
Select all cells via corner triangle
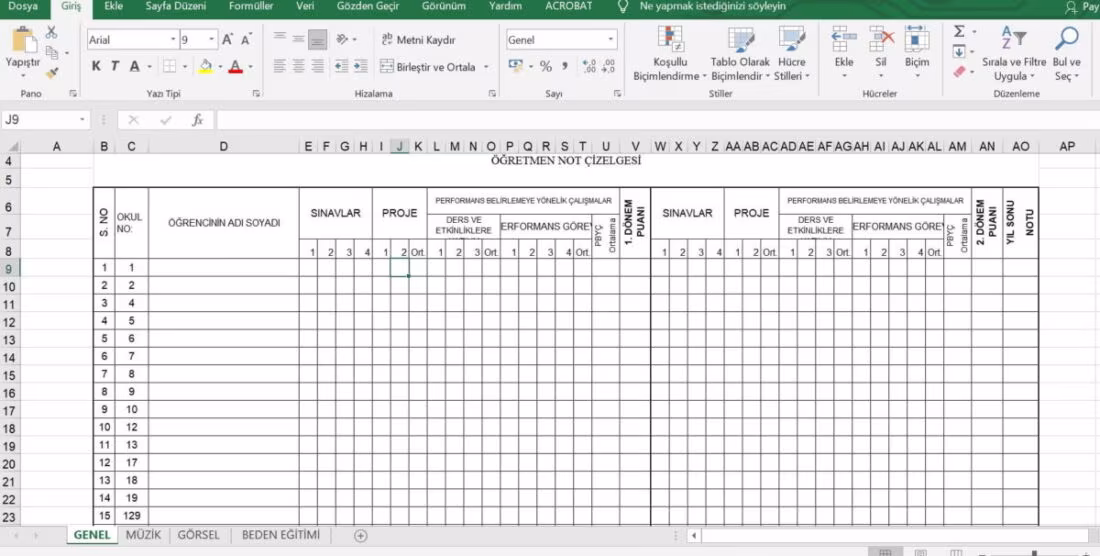(x=11, y=147)
